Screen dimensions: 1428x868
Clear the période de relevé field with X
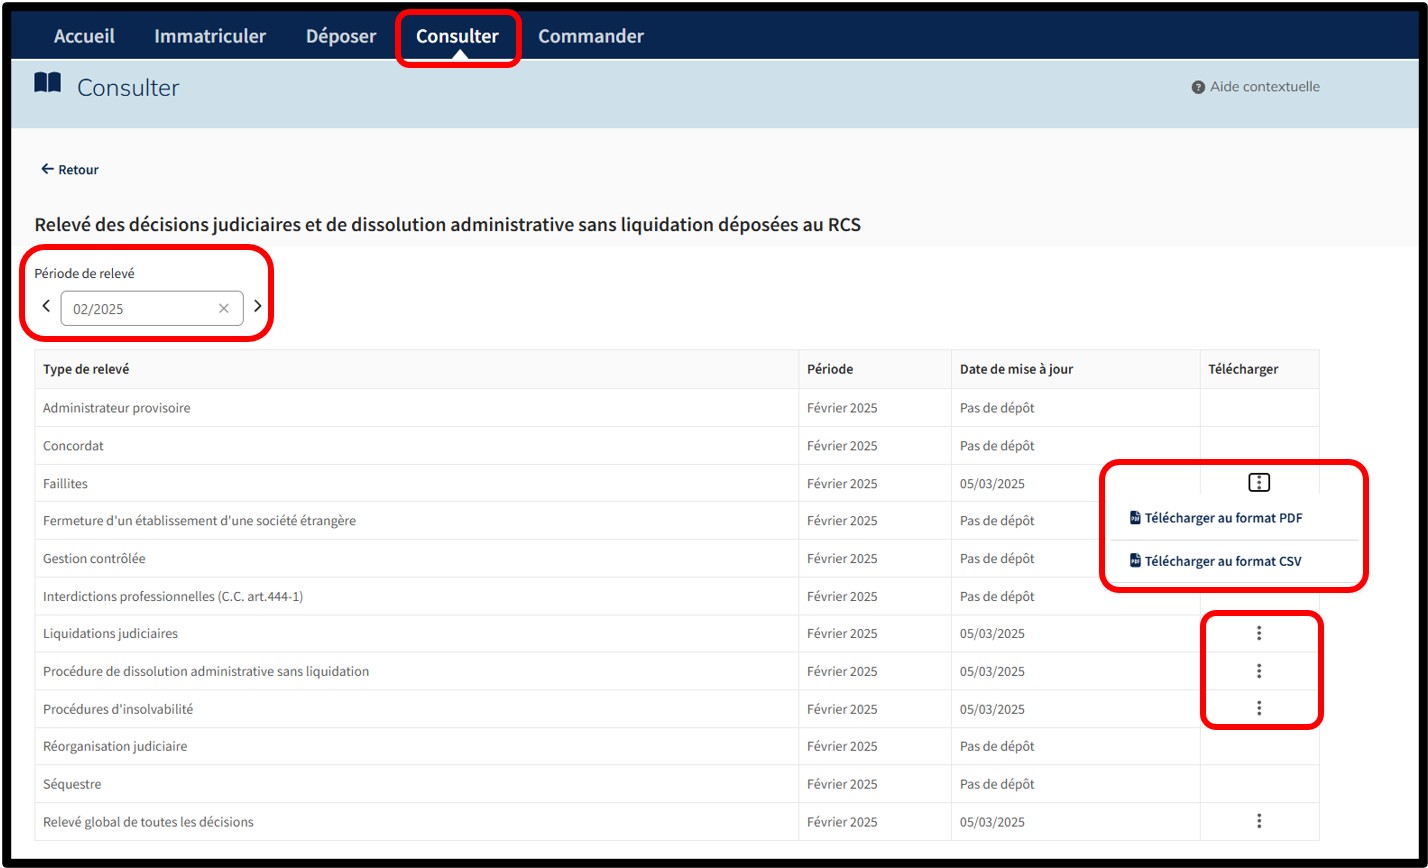224,309
